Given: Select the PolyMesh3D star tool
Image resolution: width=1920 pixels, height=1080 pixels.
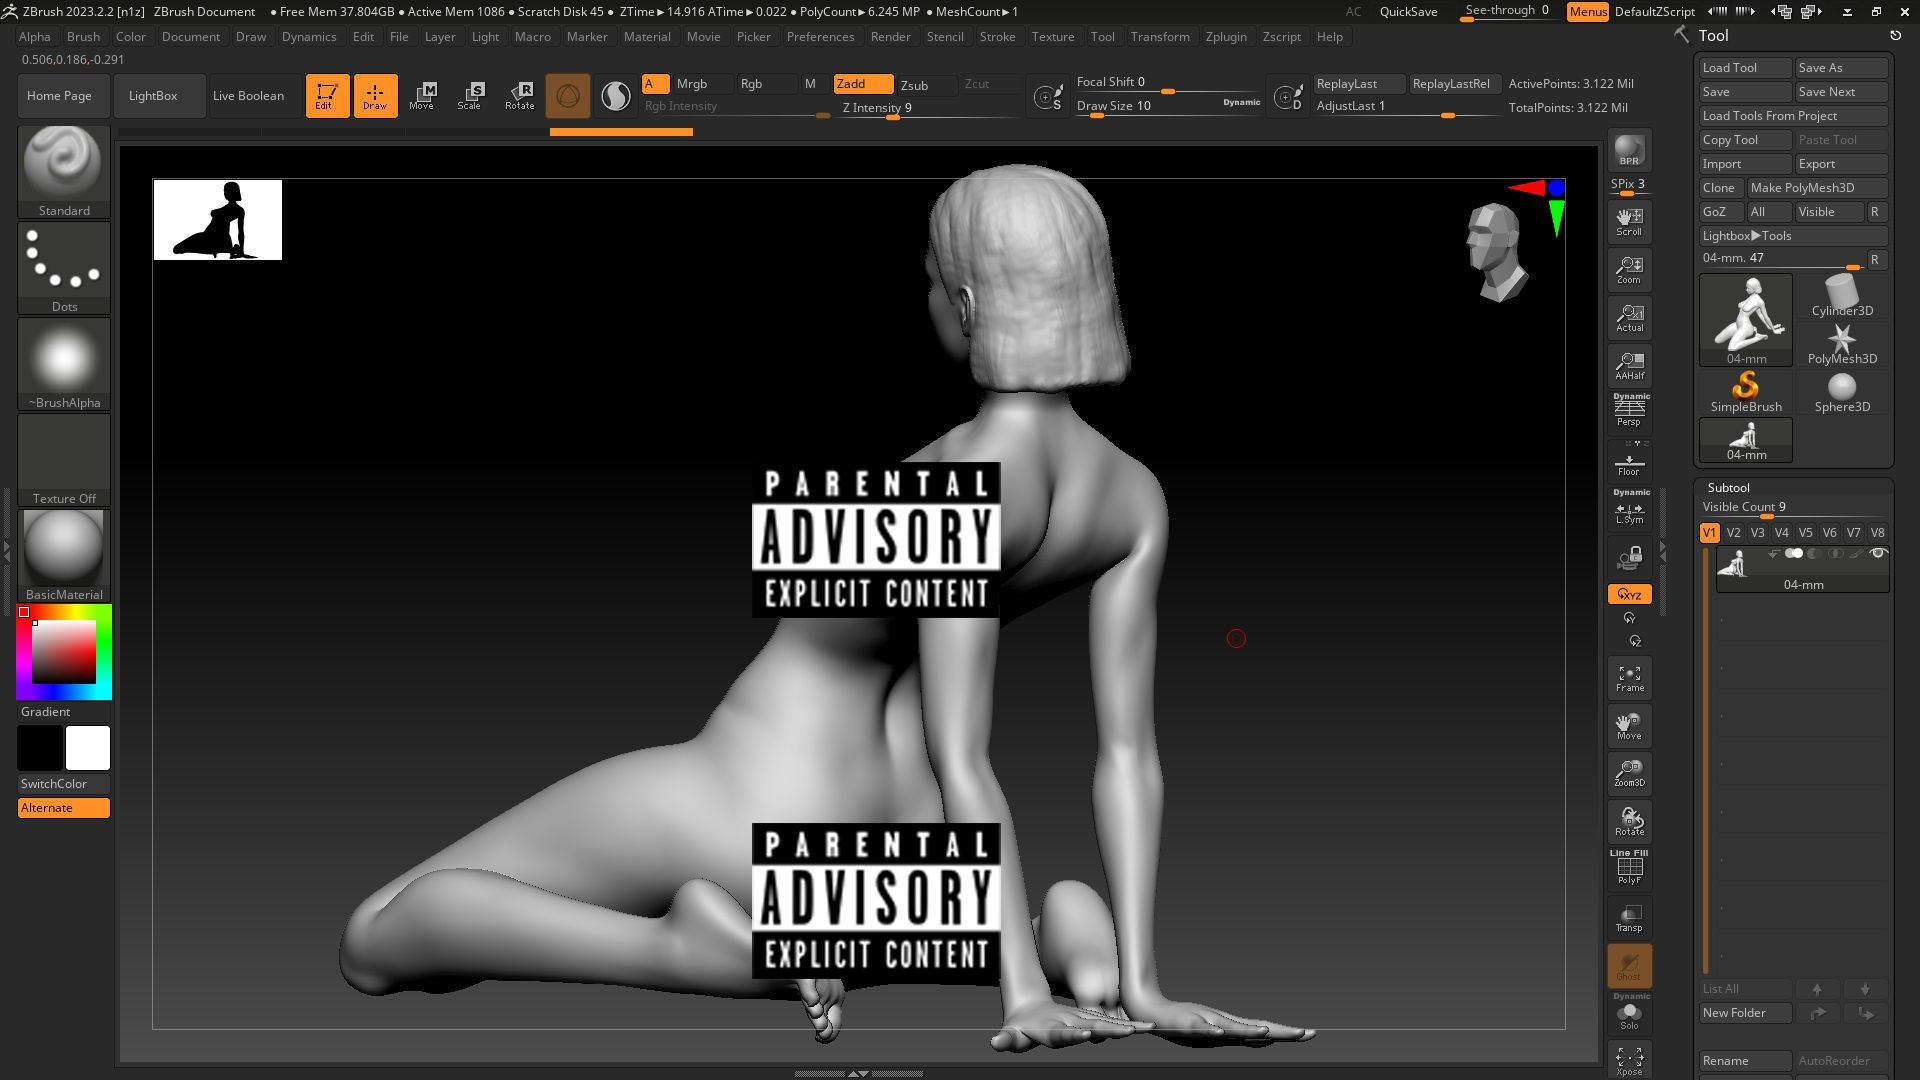Looking at the screenshot, I should (x=1841, y=343).
